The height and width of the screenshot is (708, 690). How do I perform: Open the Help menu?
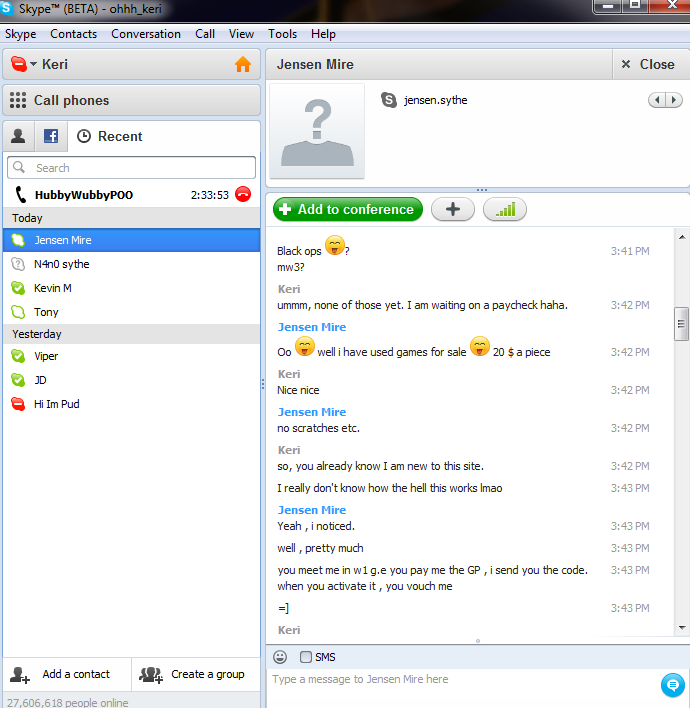coord(323,34)
